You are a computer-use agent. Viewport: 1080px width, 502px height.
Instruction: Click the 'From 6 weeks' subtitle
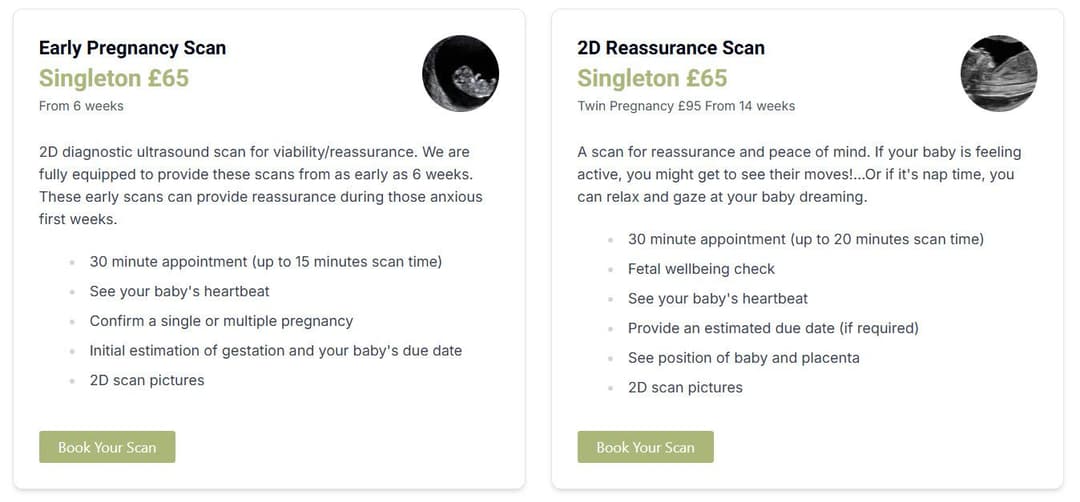pyautogui.click(x=81, y=106)
